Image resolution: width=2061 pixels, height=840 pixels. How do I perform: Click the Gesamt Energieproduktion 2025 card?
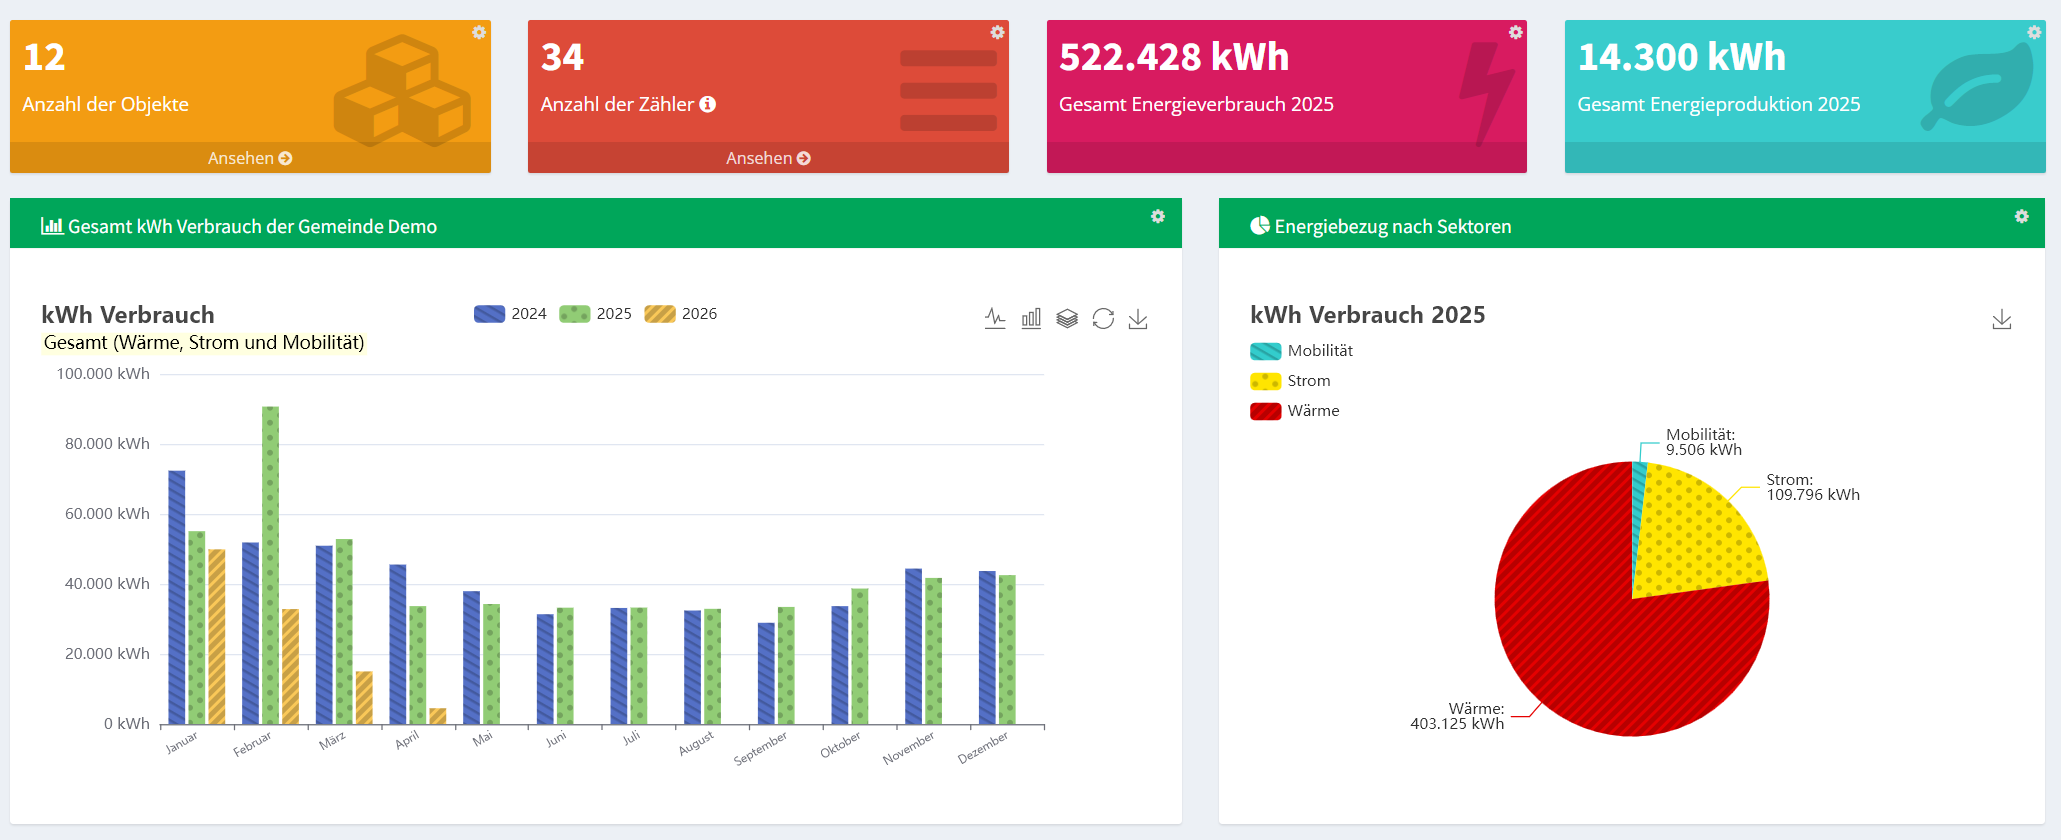pyautogui.click(x=1805, y=96)
